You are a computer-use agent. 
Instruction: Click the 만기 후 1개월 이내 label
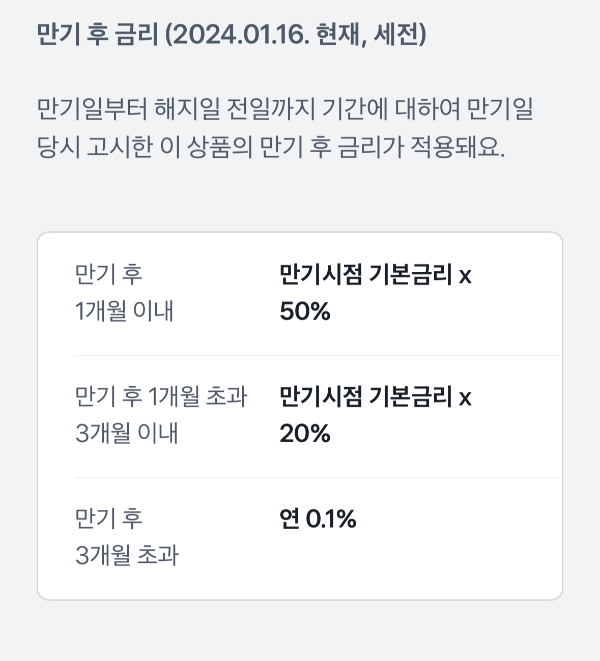point(124,293)
